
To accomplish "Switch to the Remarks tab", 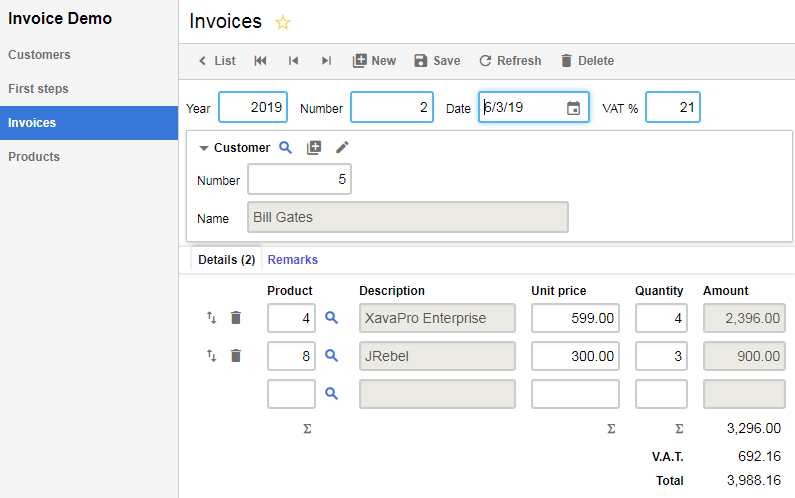I will [292, 260].
